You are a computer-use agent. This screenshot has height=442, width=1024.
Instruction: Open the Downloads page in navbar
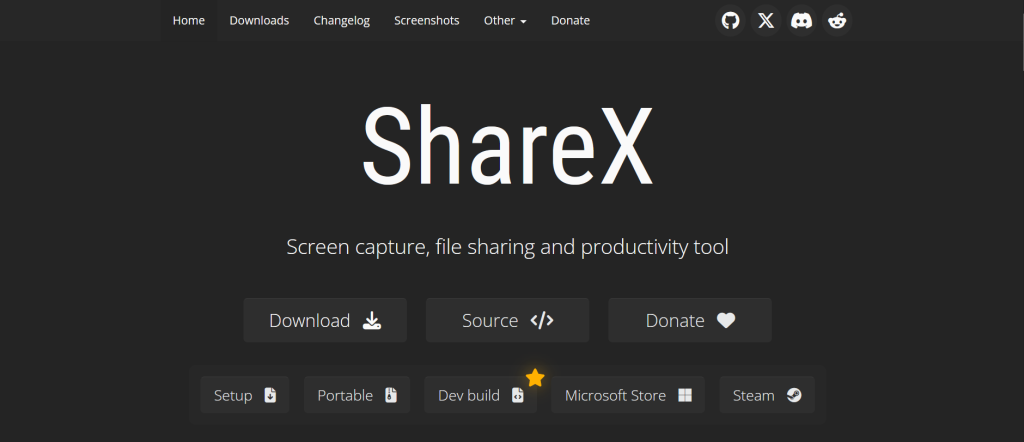(259, 20)
